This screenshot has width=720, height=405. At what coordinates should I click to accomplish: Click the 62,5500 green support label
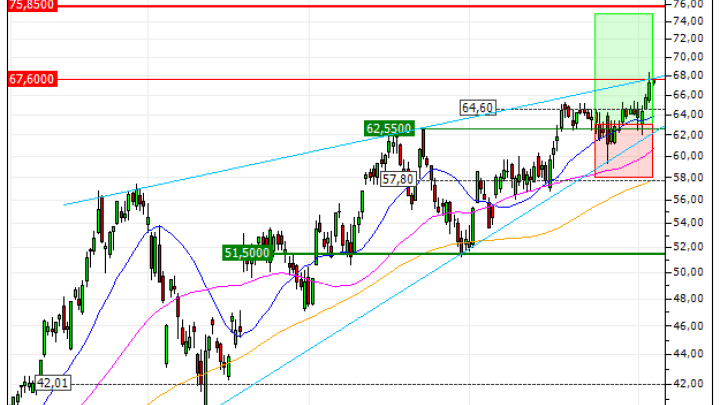pyautogui.click(x=389, y=129)
